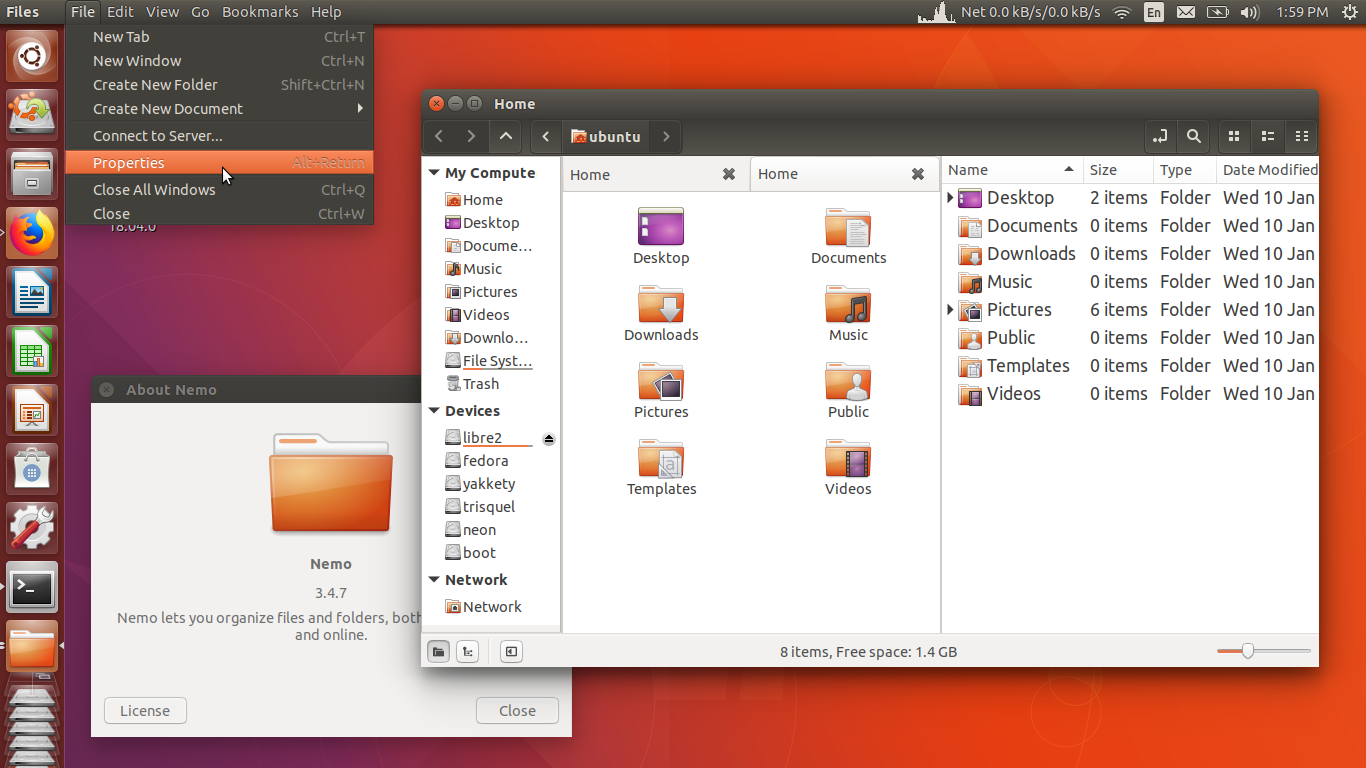The width and height of the screenshot is (1366, 768).
Task: Sort by the Name column header
Action: point(1012,170)
